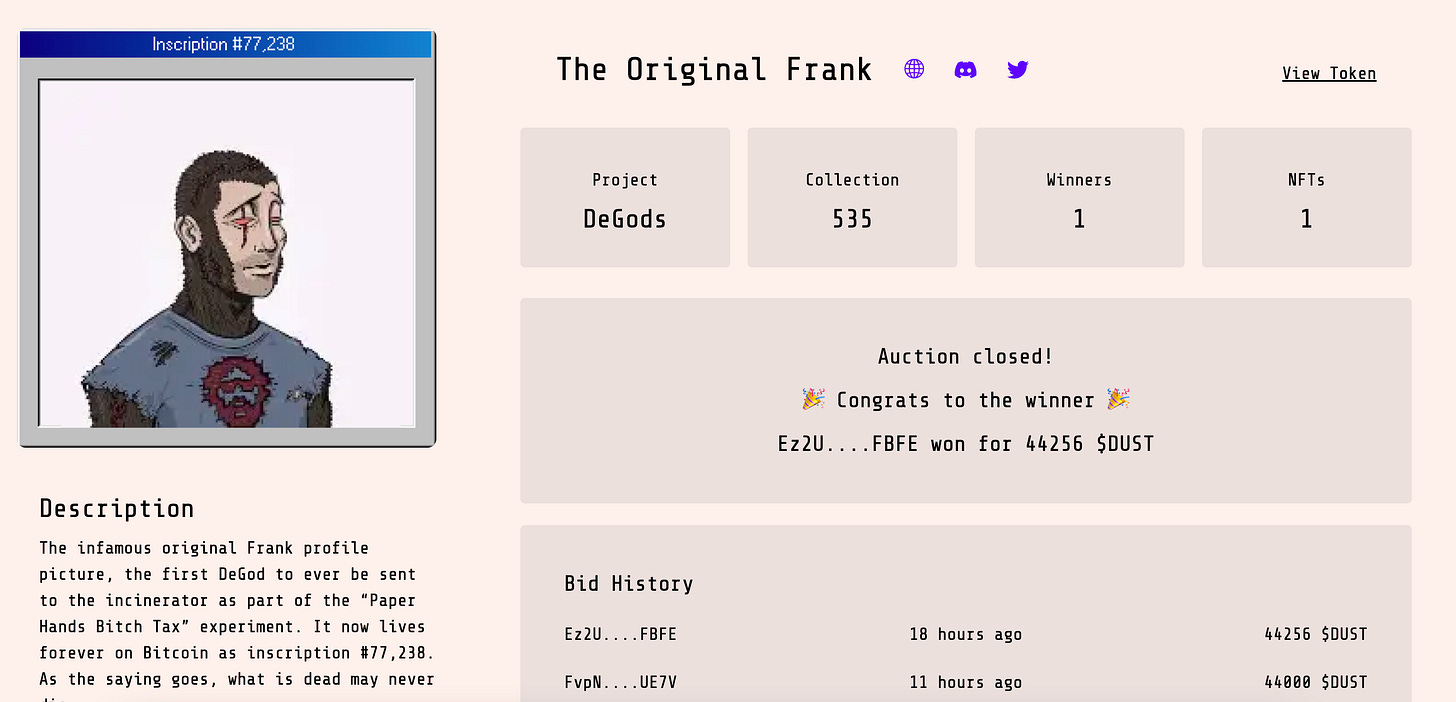
Task: Click the 44256 $DUST bid amount in history
Action: click(1315, 634)
